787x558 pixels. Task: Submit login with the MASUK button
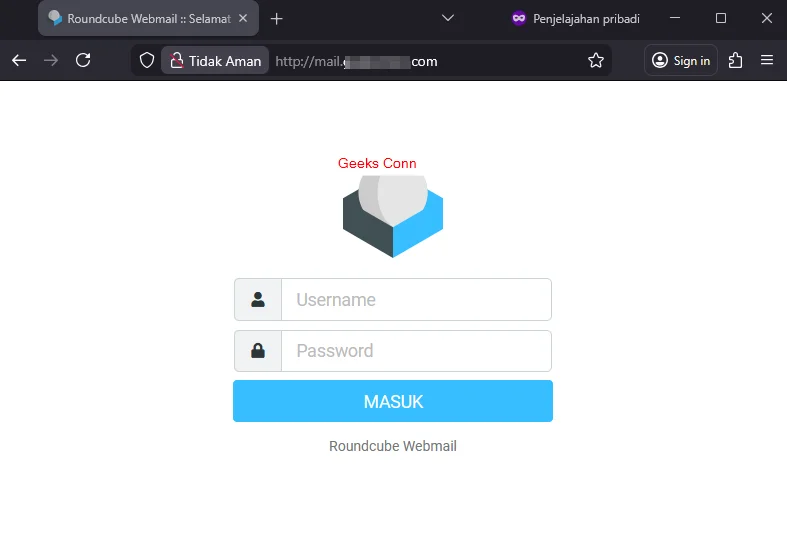click(x=393, y=401)
